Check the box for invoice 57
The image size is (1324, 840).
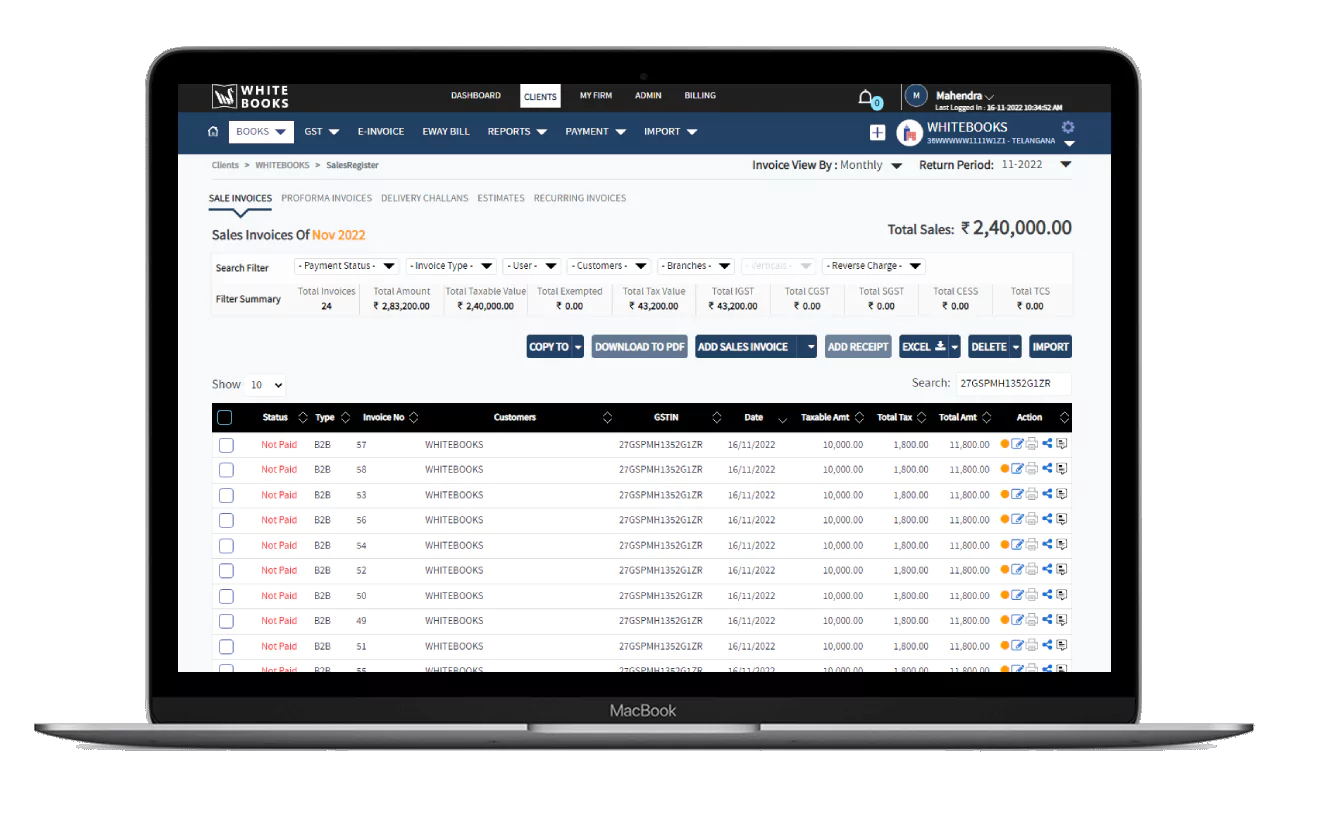(226, 445)
